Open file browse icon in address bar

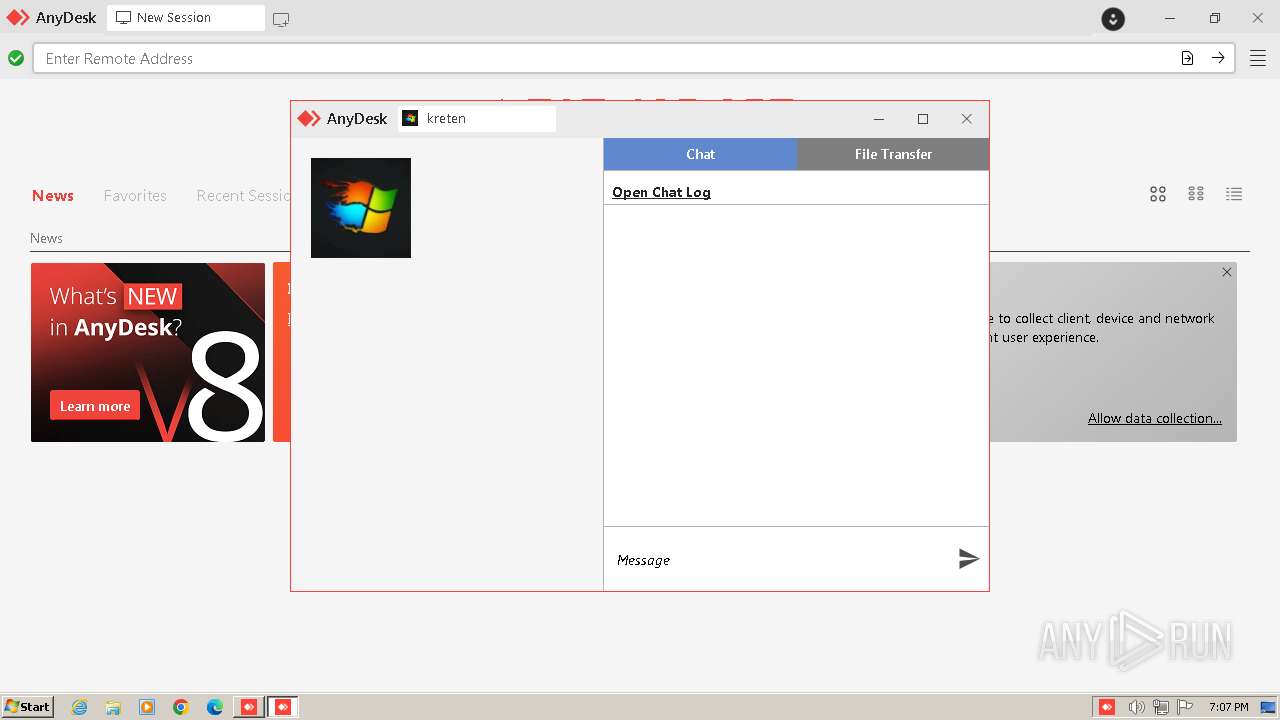(1187, 58)
